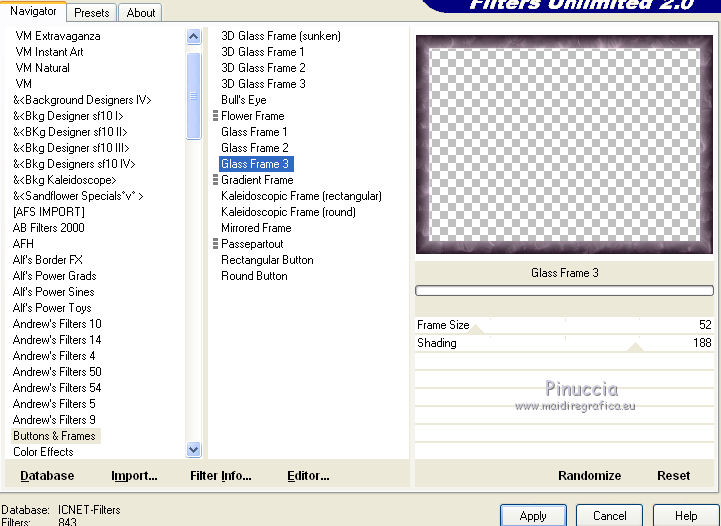
Task: Select Andrew's Filters 14 category
Action: click(57, 340)
